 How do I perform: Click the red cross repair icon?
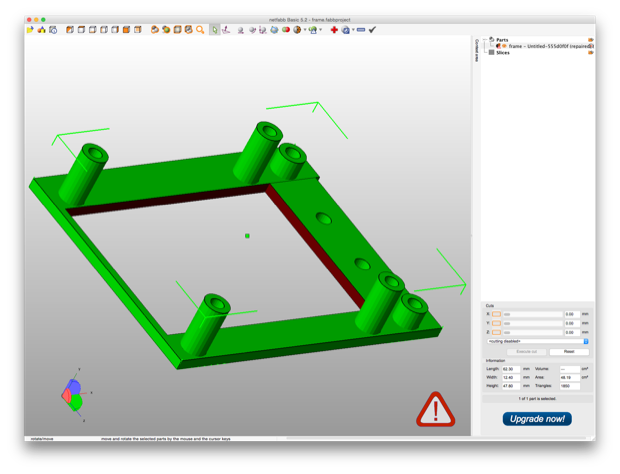(334, 30)
